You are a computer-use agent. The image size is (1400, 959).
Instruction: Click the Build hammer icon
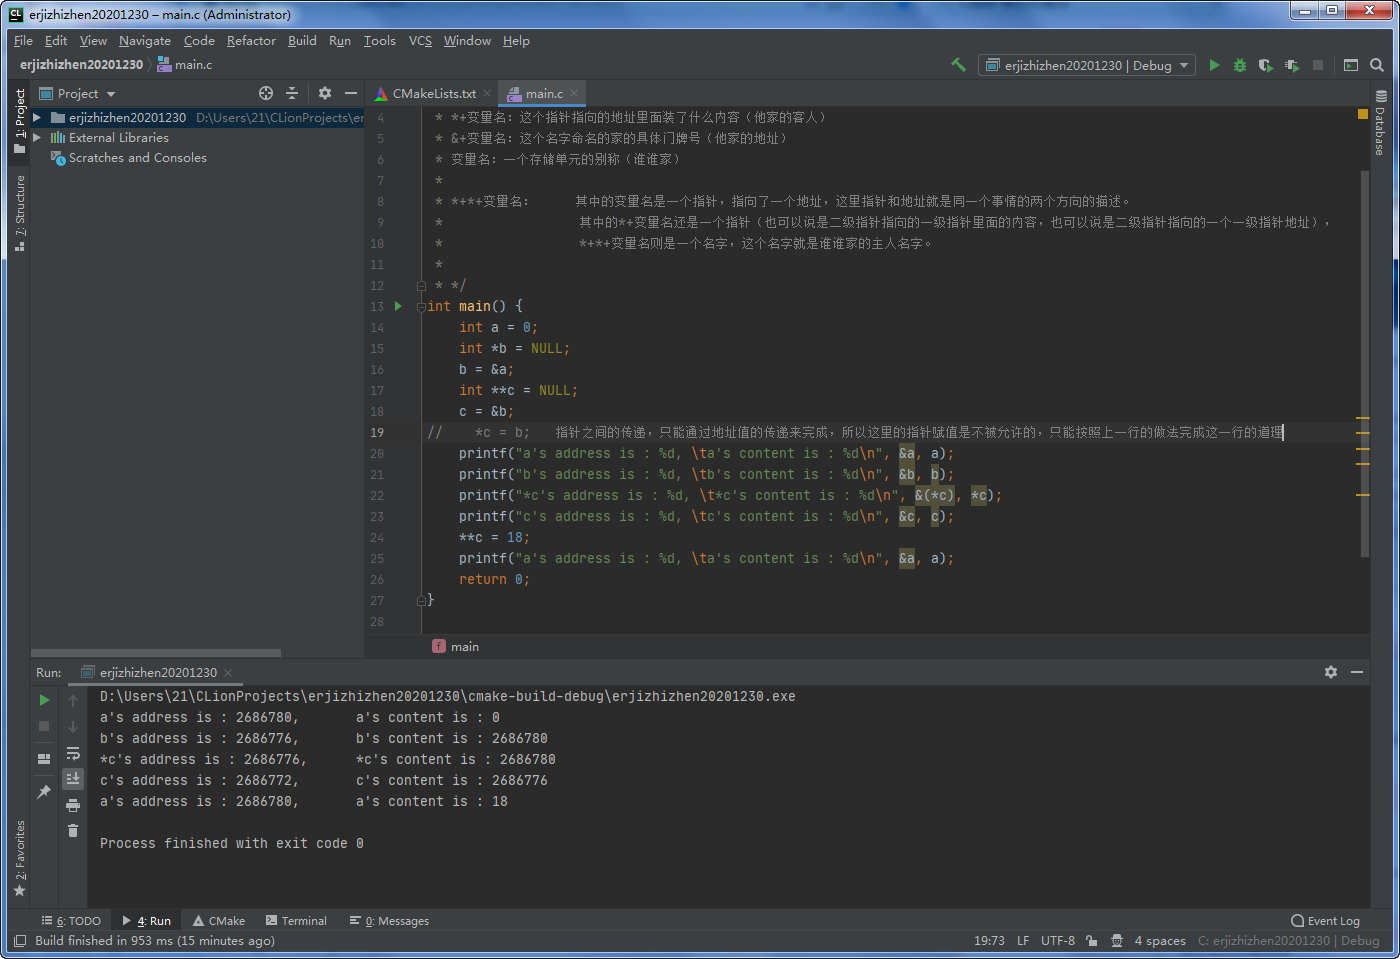(958, 65)
